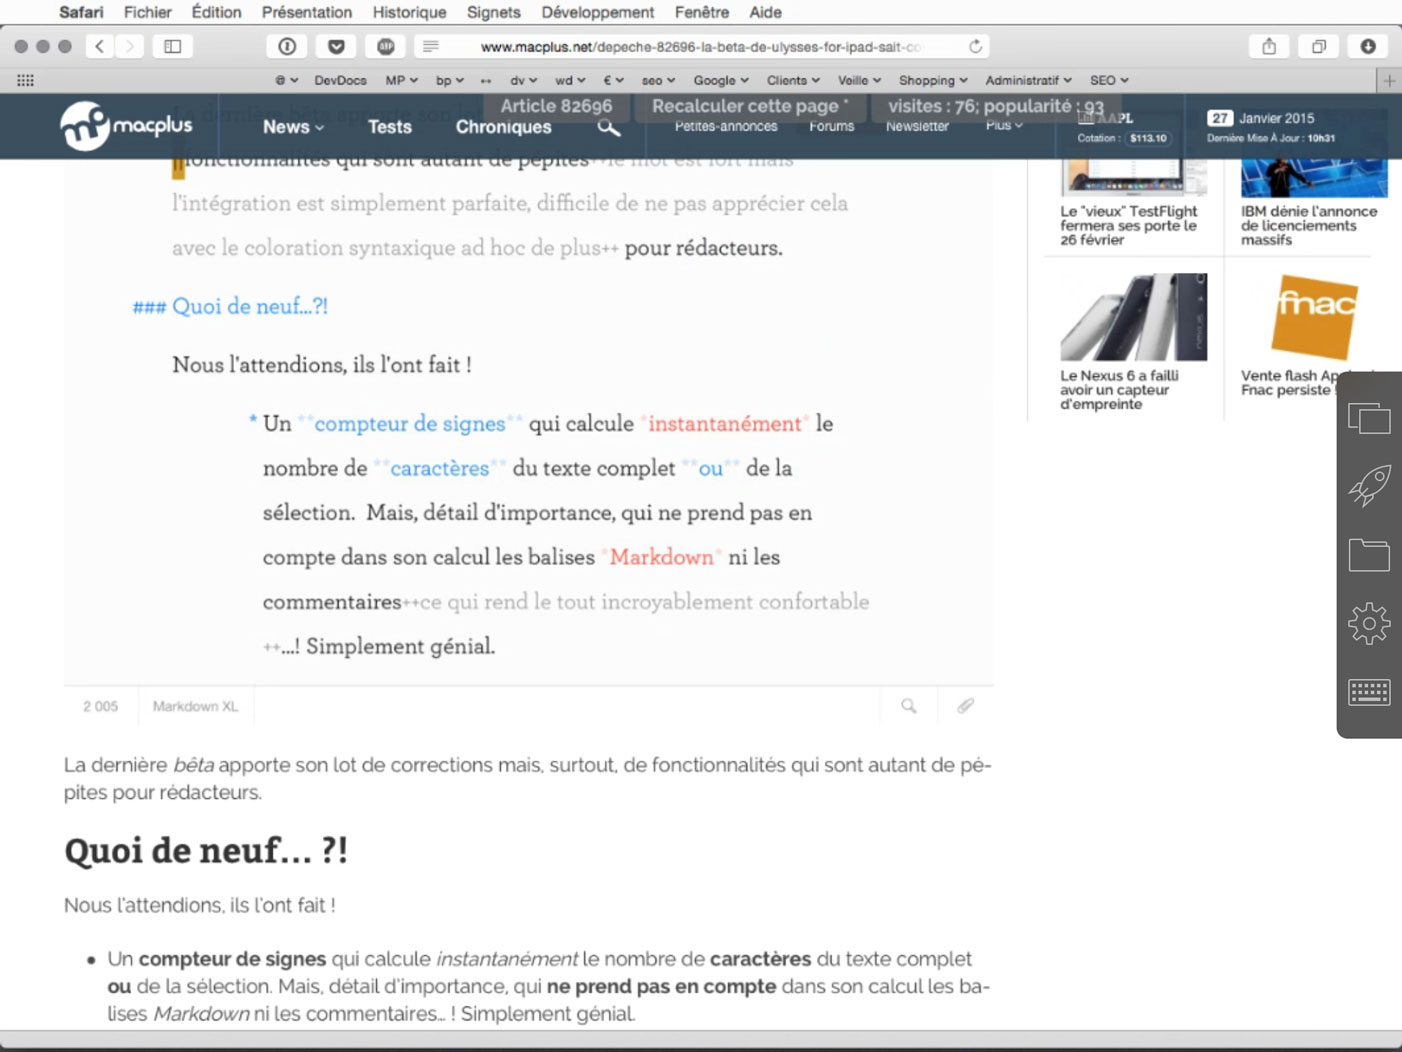Click Recalculer cette page button
The image size is (1402, 1052).
click(x=750, y=106)
